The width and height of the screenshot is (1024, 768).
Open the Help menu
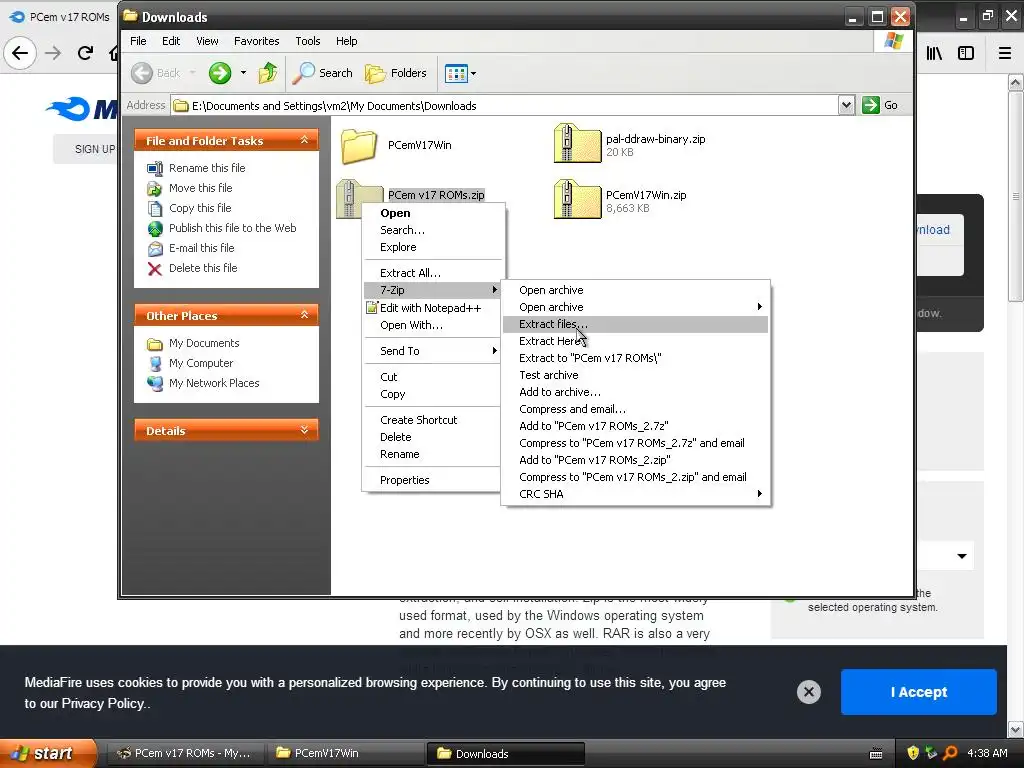pyautogui.click(x=346, y=41)
